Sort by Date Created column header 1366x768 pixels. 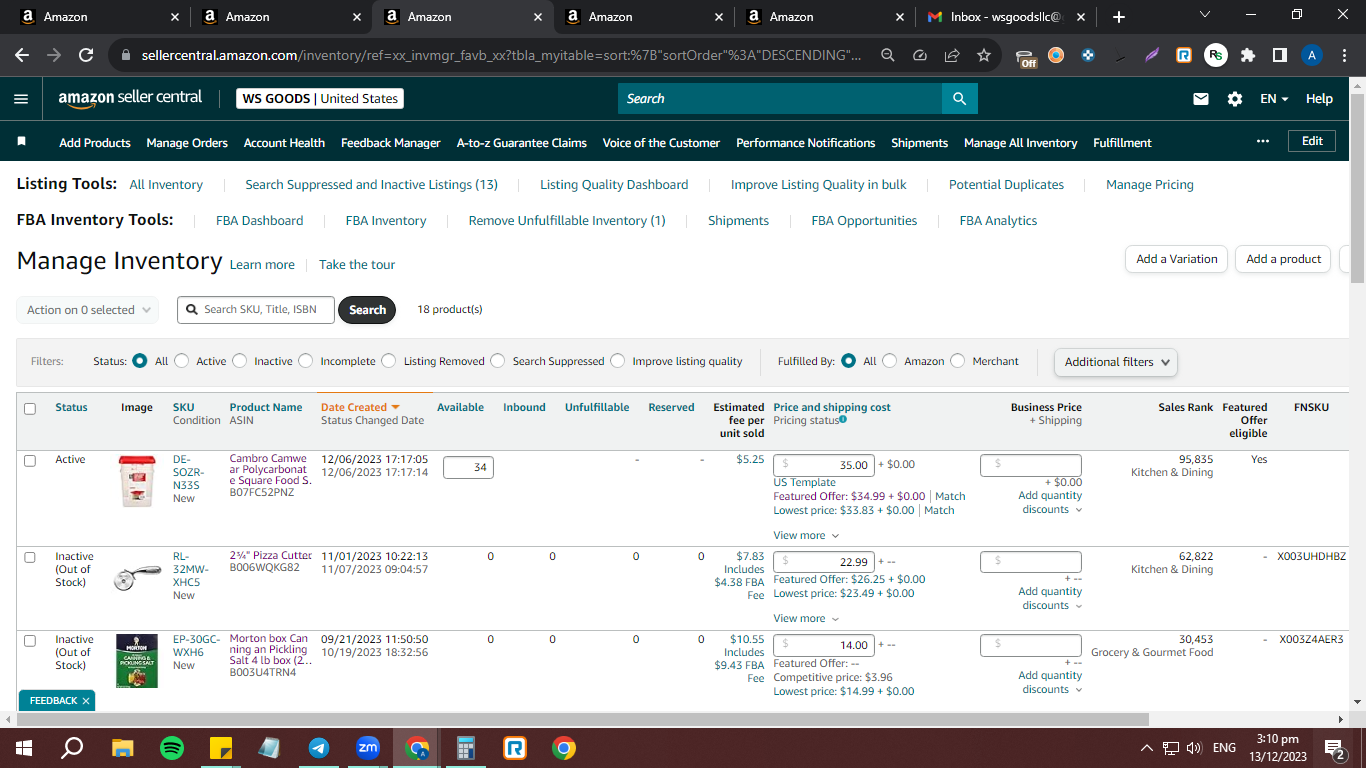click(360, 407)
